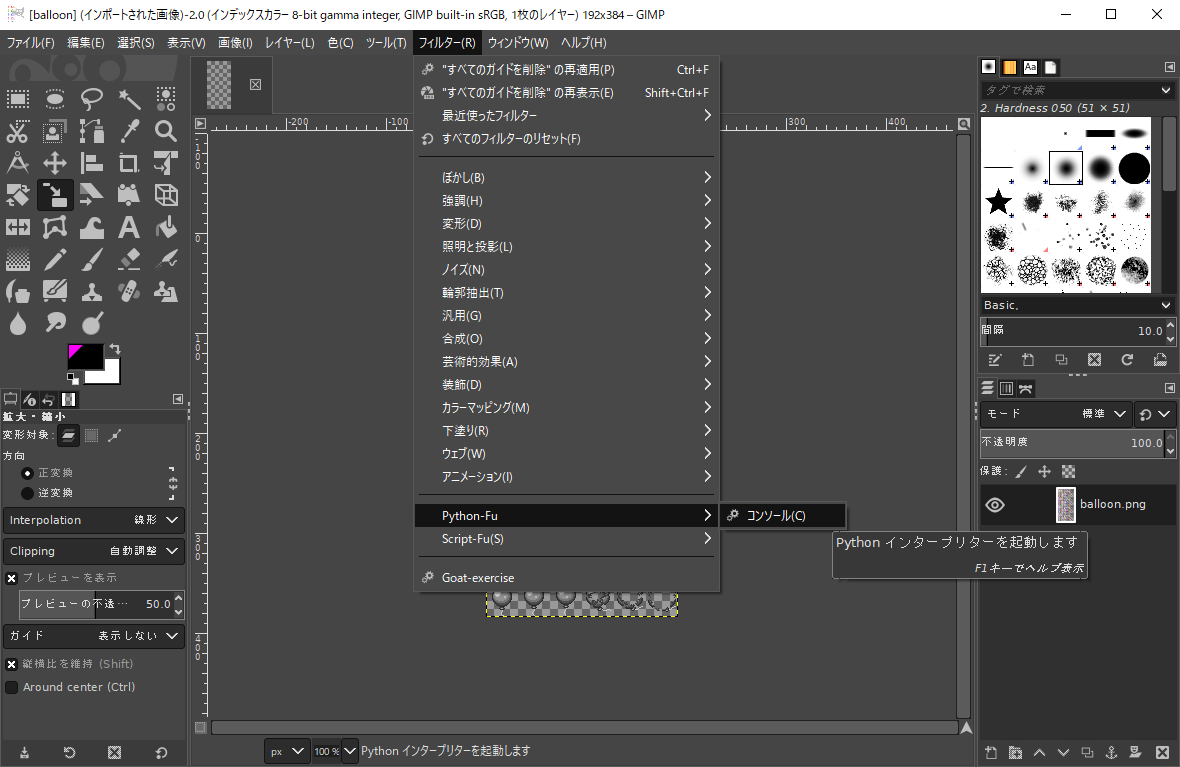Screen dimensions: 1180x767
Task: Hide the balloon.png layer
Action: [x=994, y=505]
